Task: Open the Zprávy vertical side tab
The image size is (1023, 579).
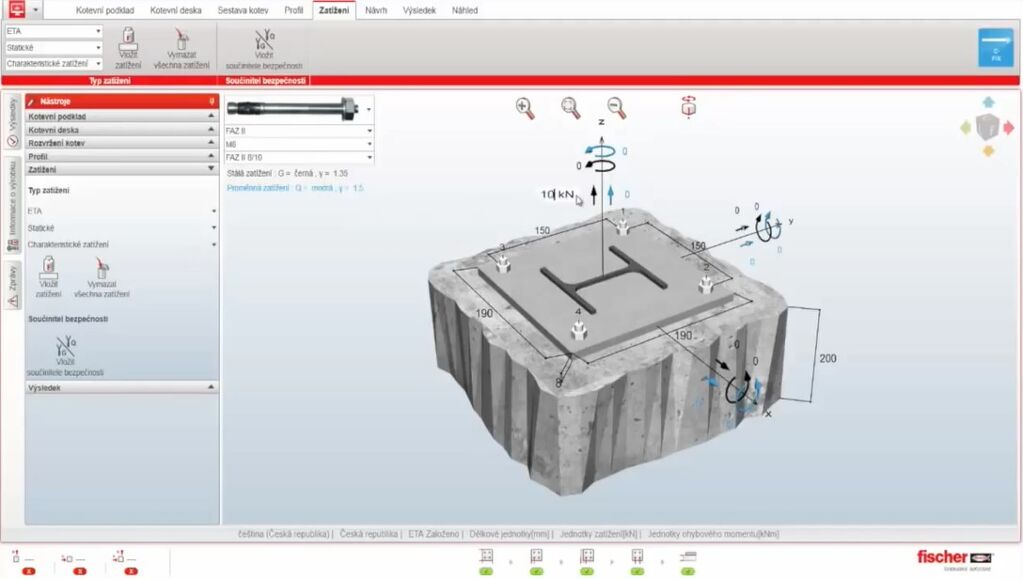Action: (12, 285)
